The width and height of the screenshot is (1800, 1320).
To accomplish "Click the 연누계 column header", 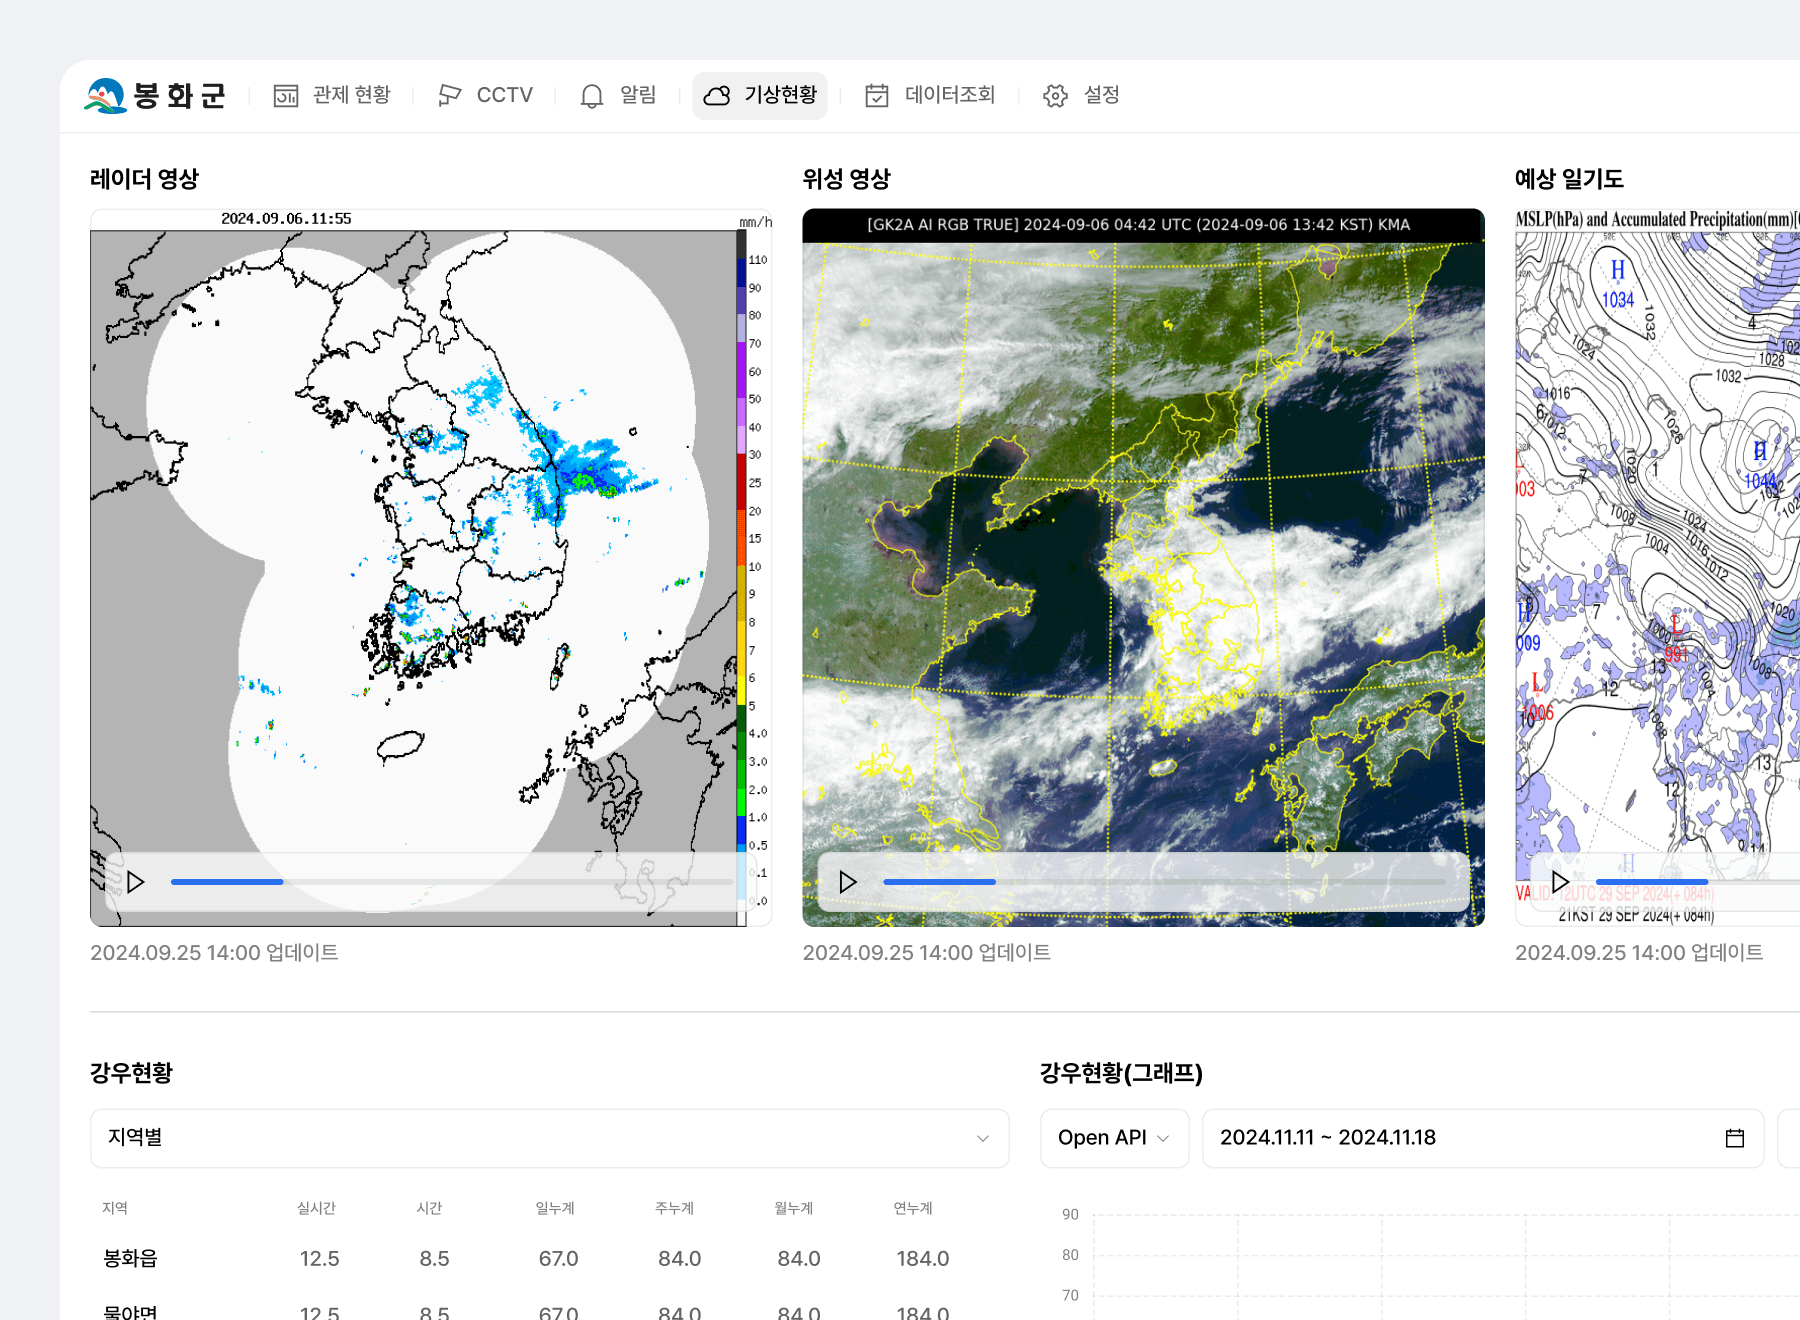I will click(x=913, y=1208).
